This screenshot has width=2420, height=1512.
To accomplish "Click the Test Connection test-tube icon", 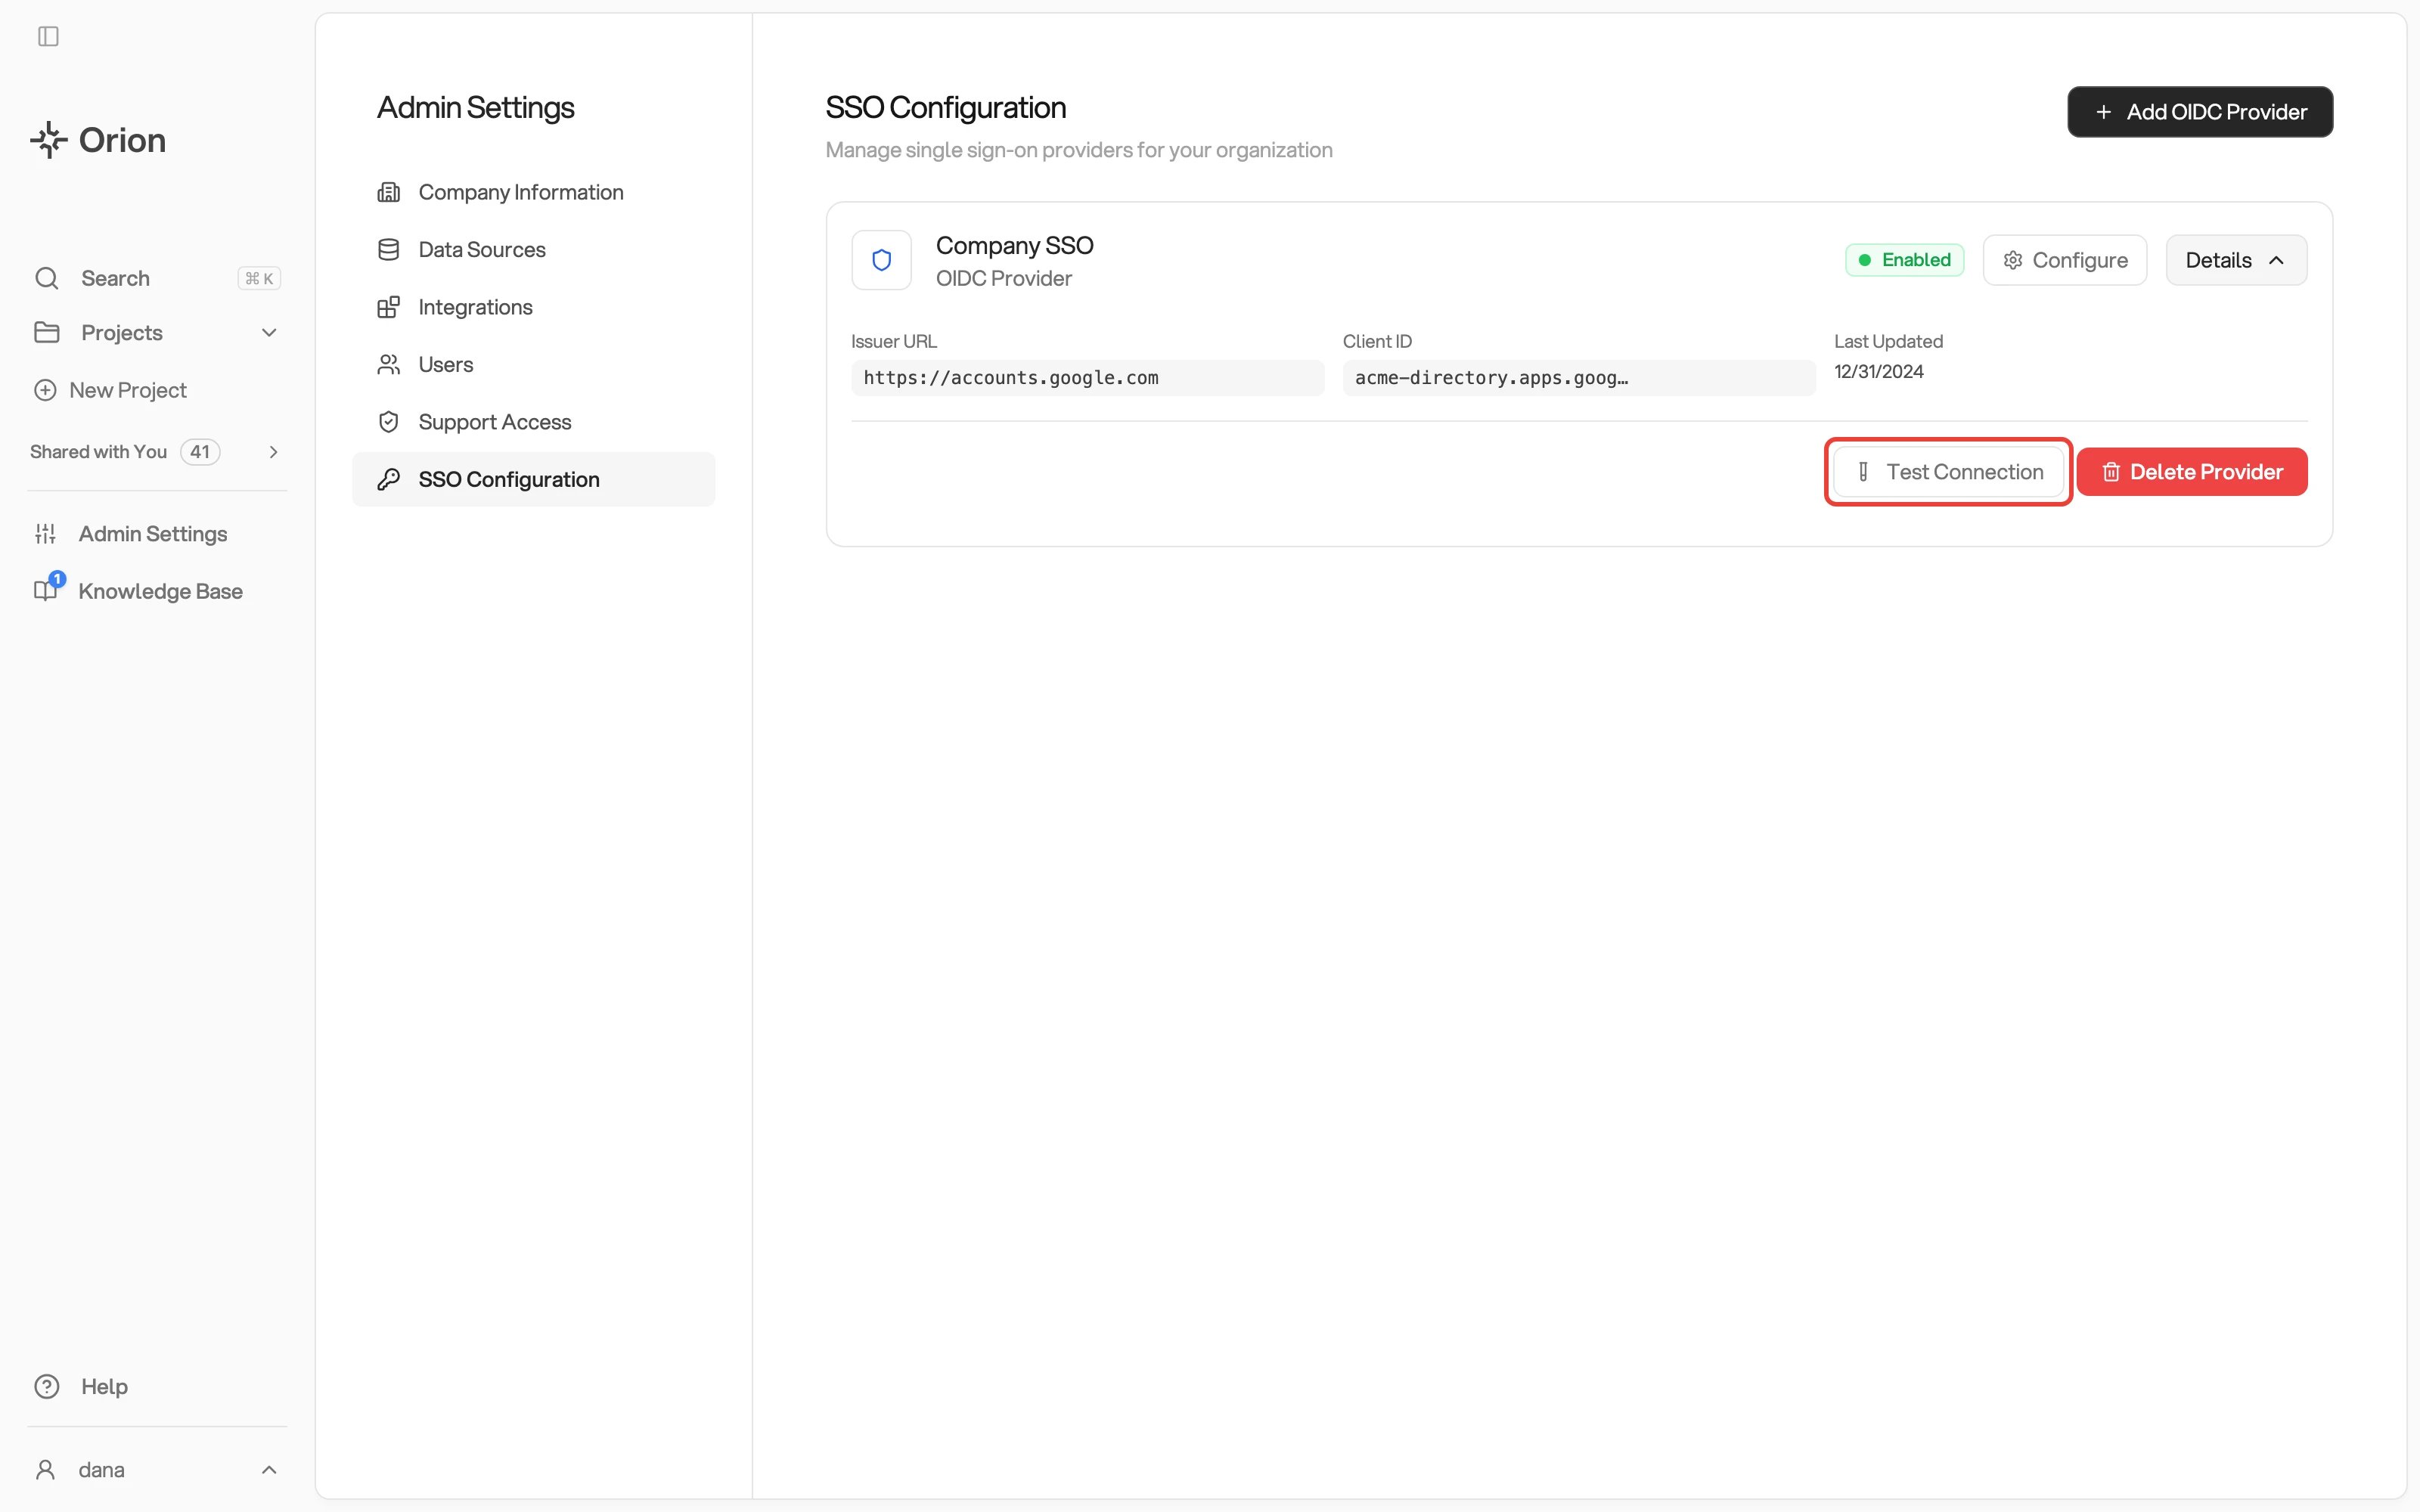I will click(1863, 472).
